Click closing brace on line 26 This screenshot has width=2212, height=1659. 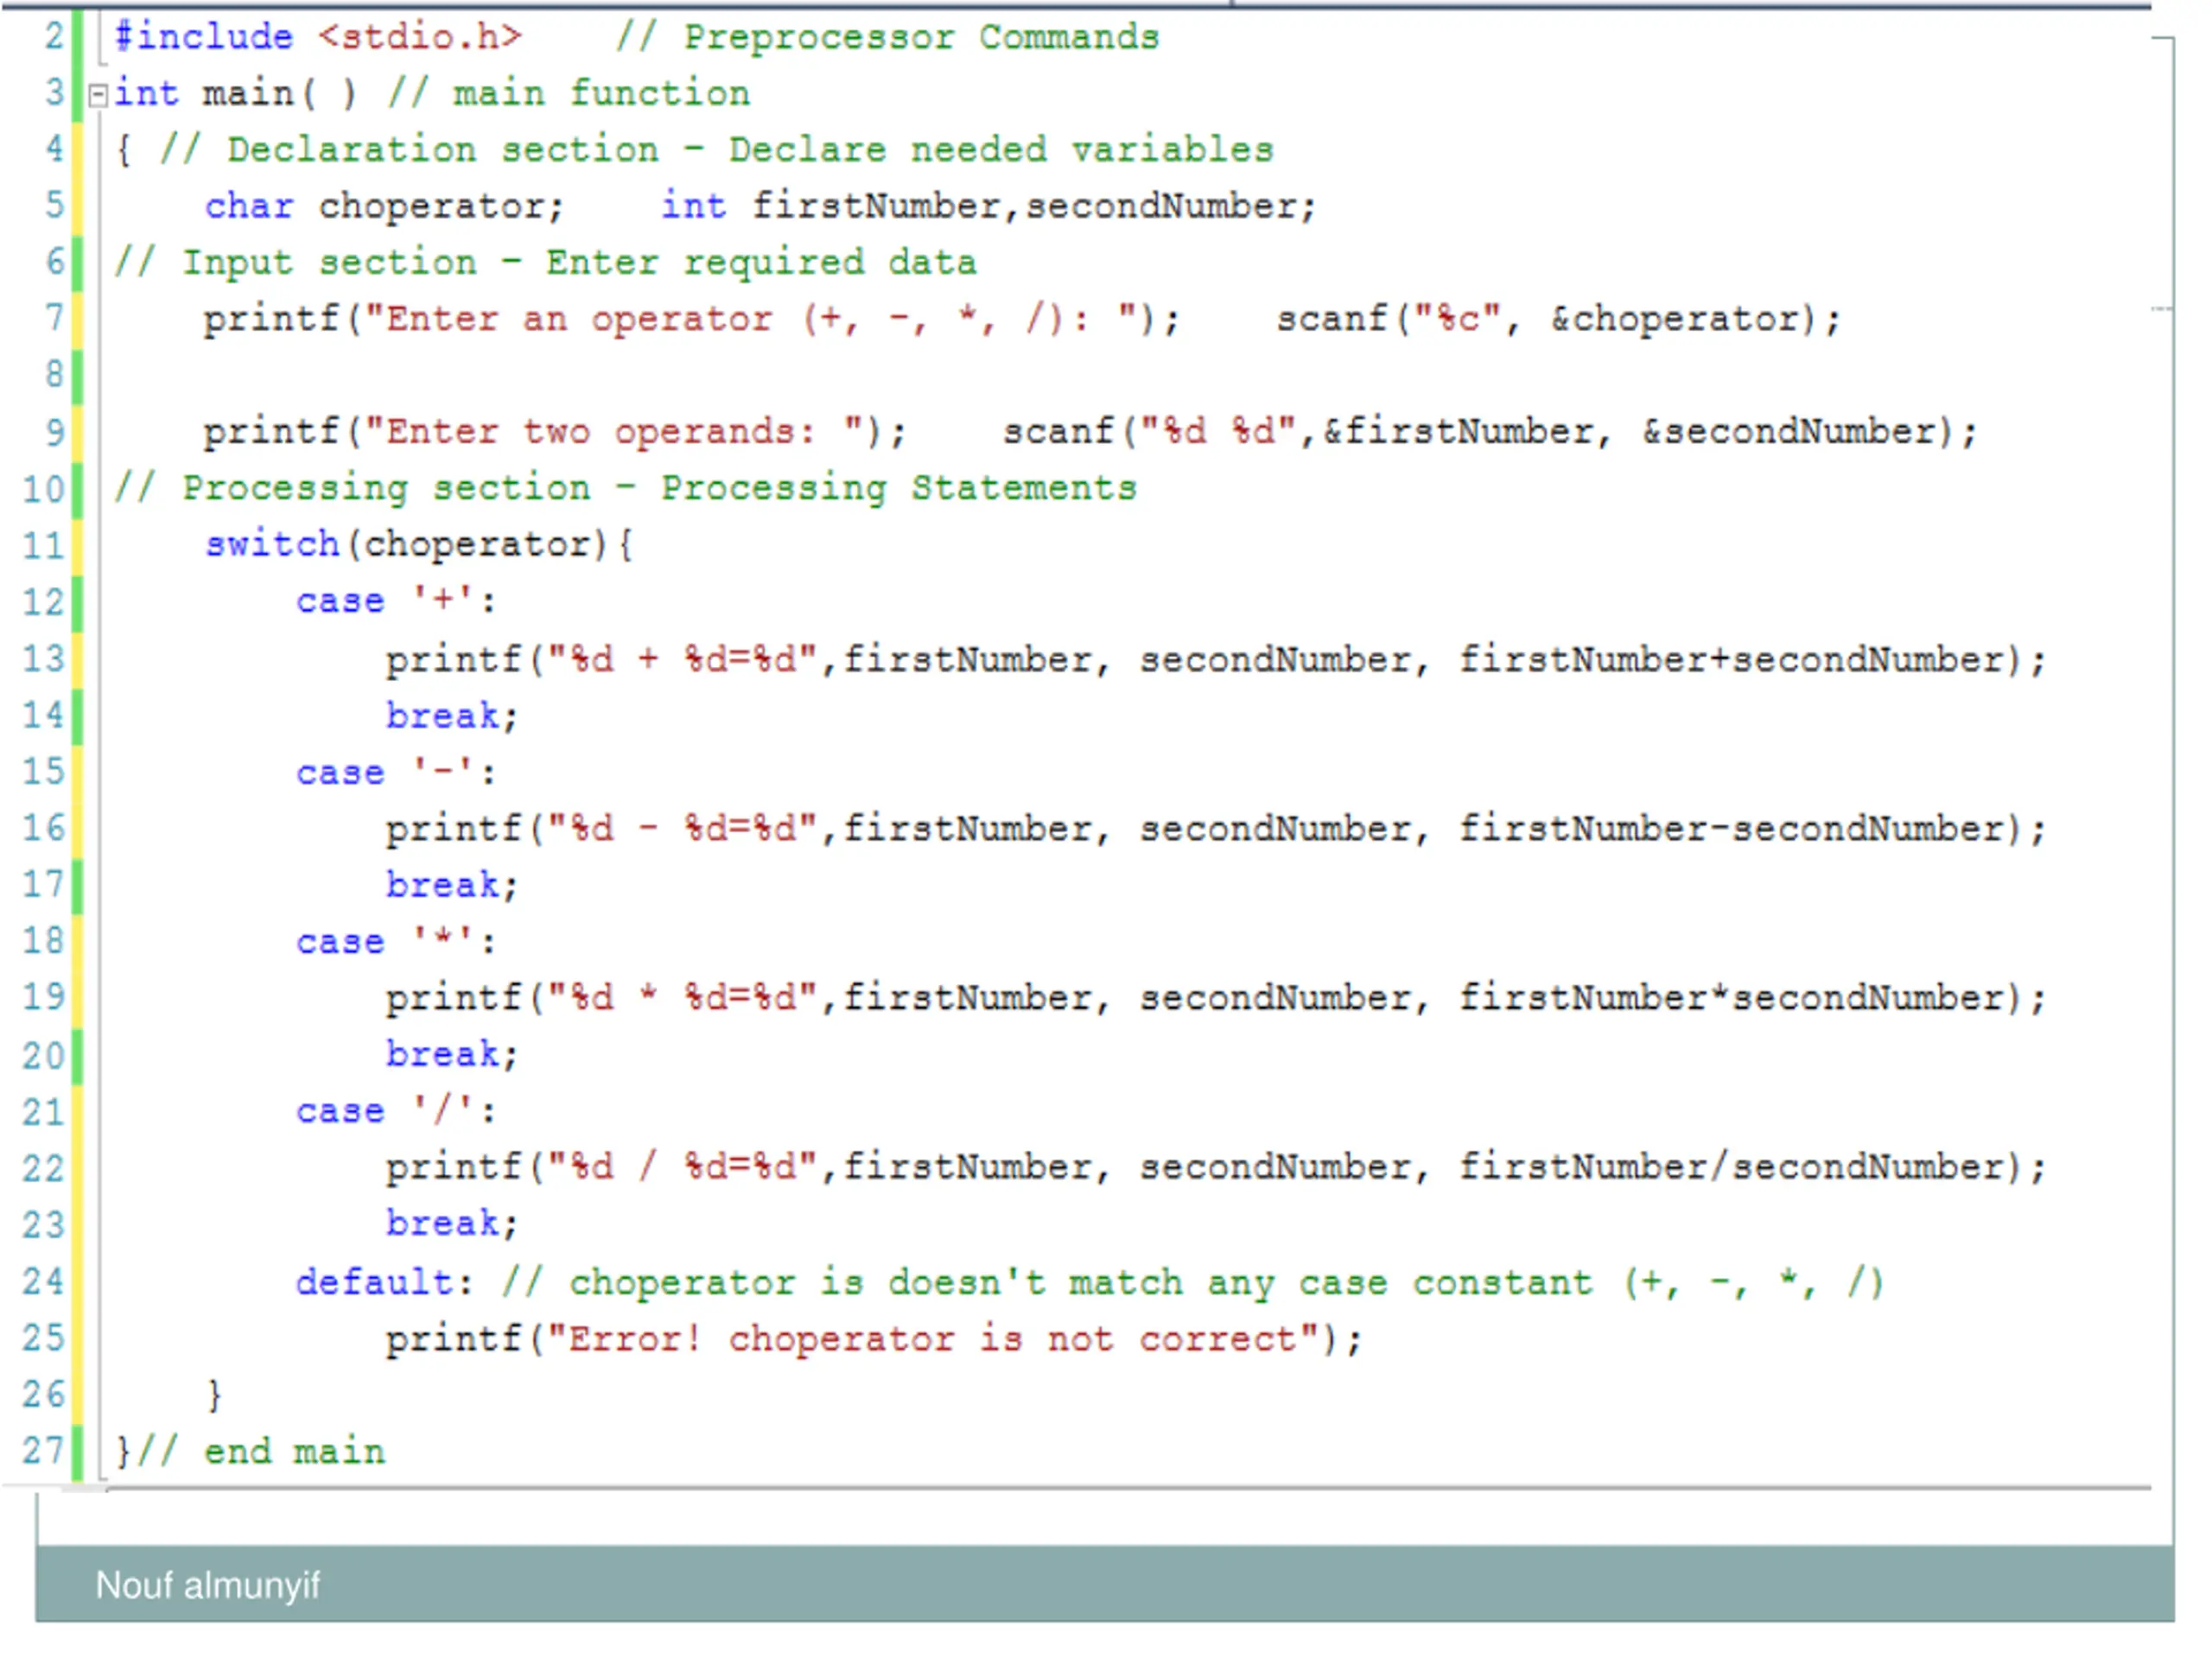tap(214, 1395)
